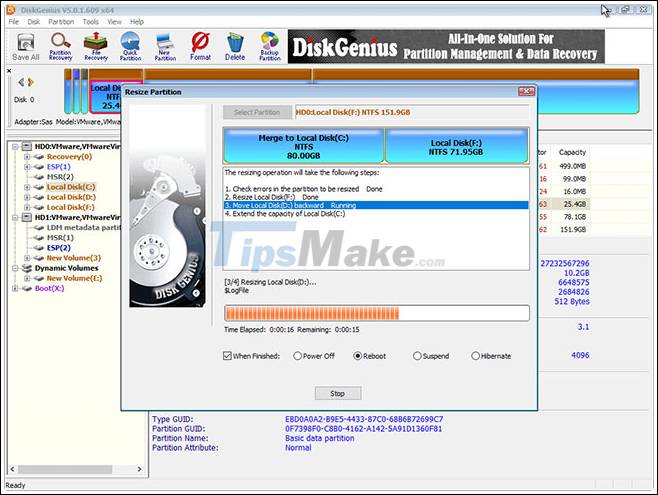Click the resize progress bar
658x495 pixels.
click(x=376, y=313)
